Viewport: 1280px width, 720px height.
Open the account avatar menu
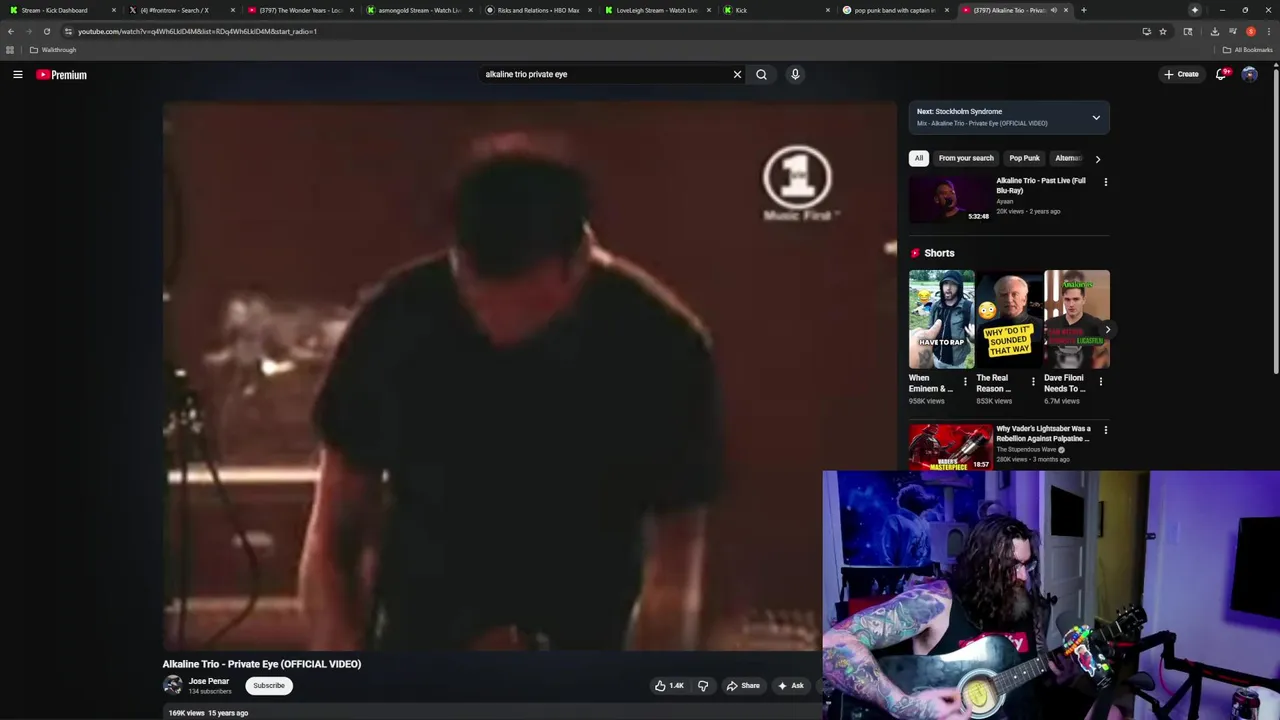(x=1249, y=74)
